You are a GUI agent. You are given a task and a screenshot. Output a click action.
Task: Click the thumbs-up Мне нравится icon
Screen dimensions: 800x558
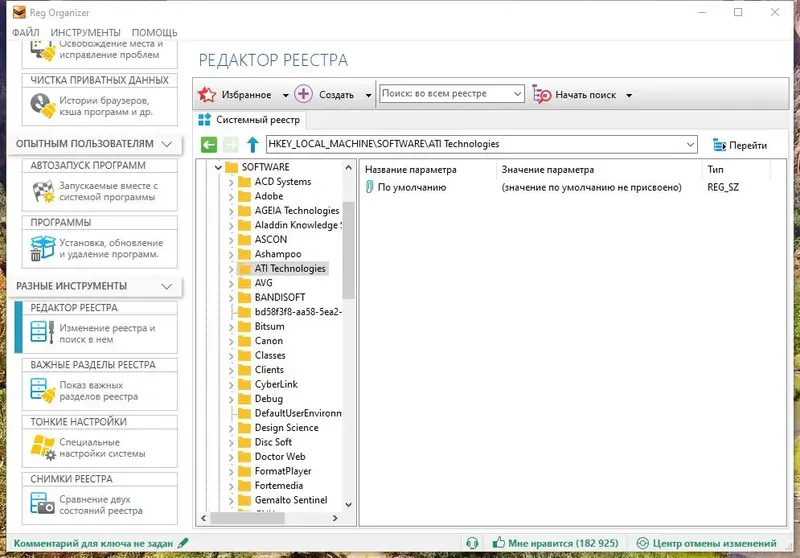(498, 543)
